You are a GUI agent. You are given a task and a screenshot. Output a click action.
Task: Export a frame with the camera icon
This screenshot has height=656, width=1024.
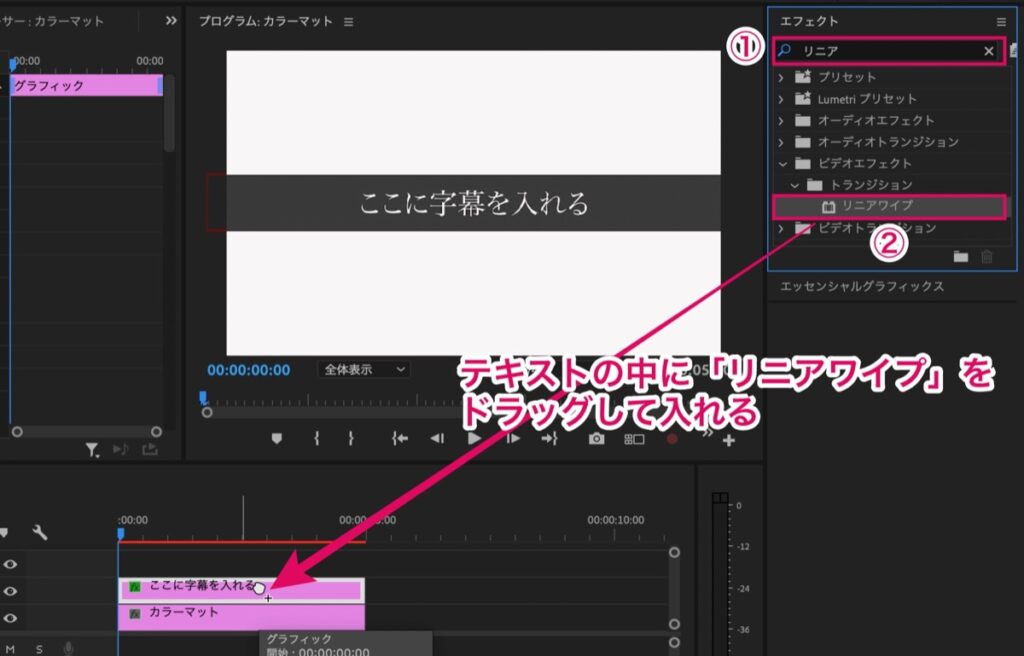tap(596, 439)
